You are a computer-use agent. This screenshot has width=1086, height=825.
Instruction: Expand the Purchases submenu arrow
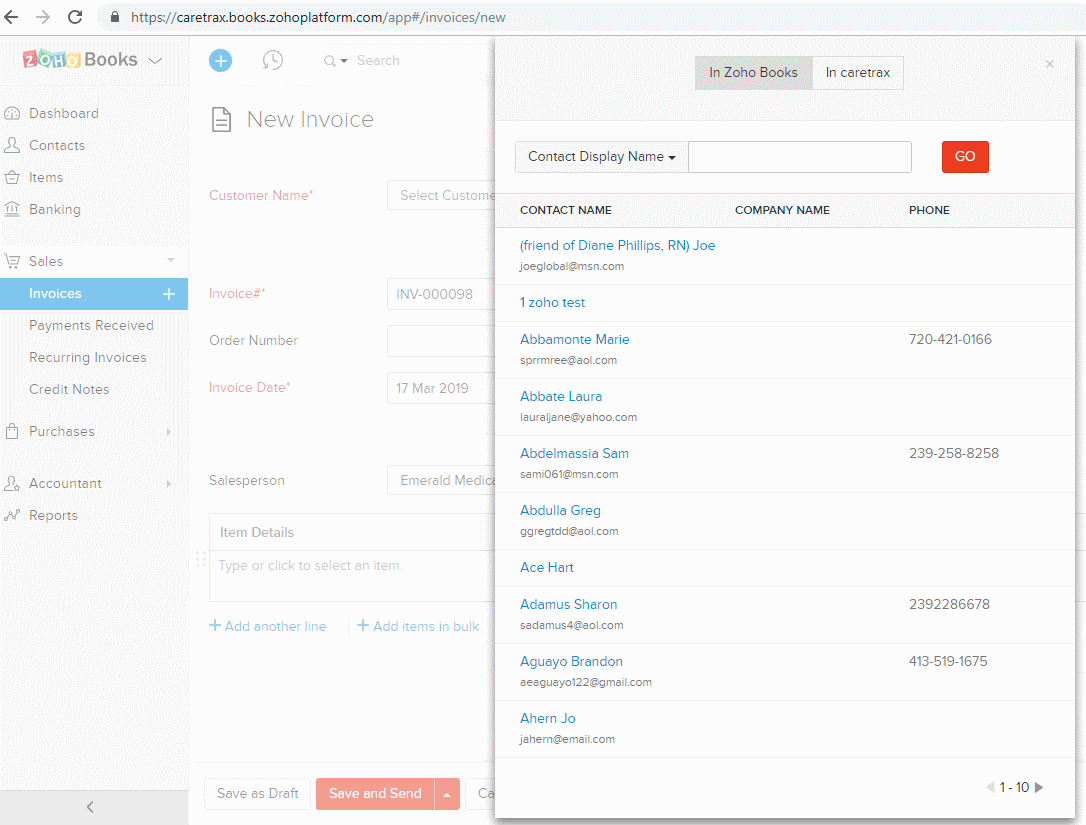(168, 432)
